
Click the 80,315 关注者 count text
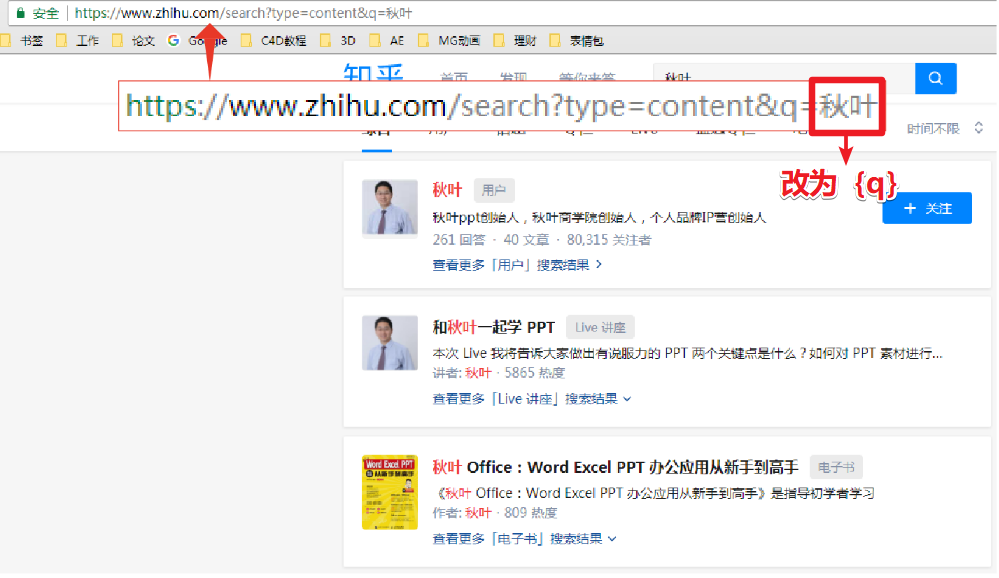[609, 240]
